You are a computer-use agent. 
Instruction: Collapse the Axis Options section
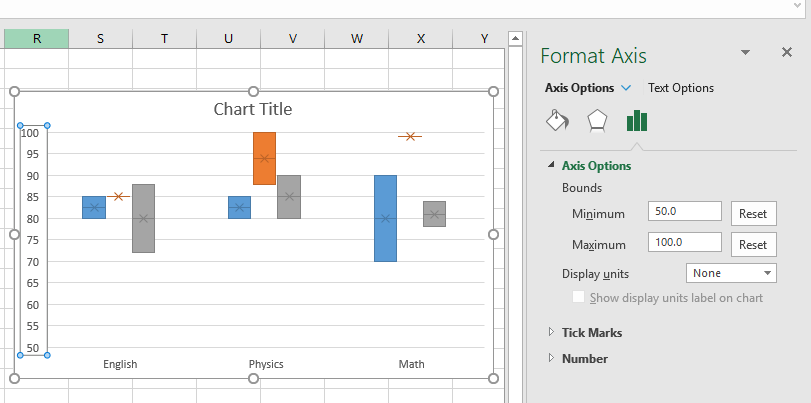(551, 166)
